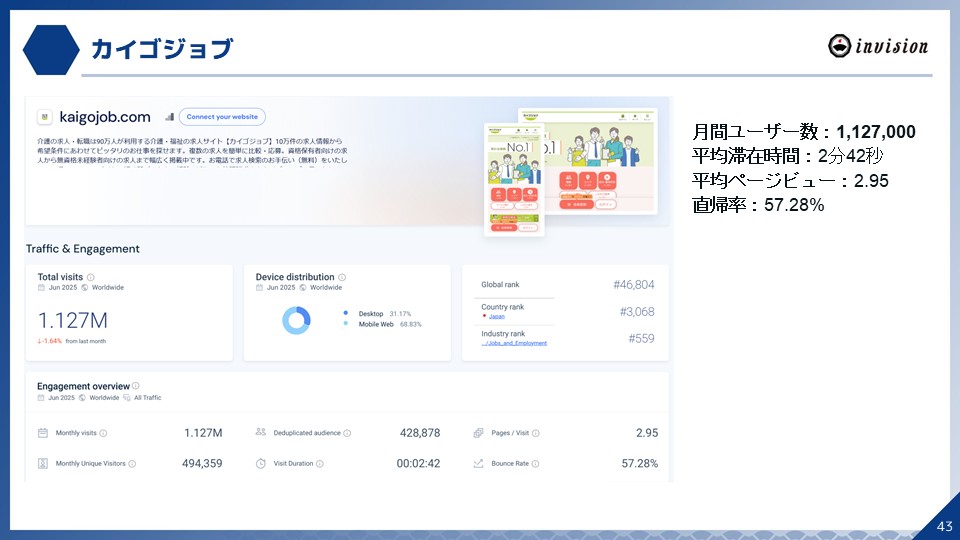This screenshot has width=960, height=540.
Task: Click the info icon next to Engagement overview
Action: point(136,386)
